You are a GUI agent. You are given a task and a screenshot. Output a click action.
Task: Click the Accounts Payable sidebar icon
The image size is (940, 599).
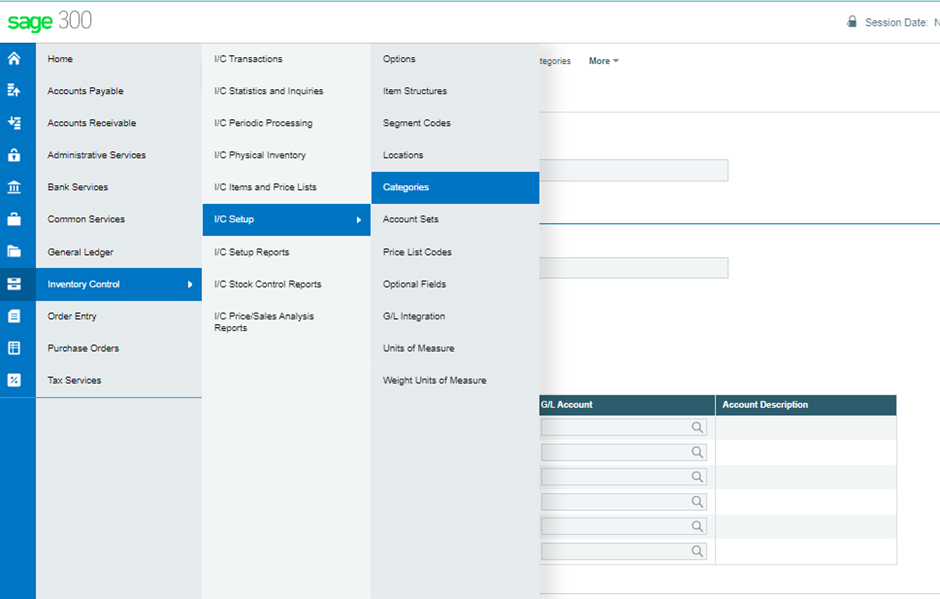[14, 91]
